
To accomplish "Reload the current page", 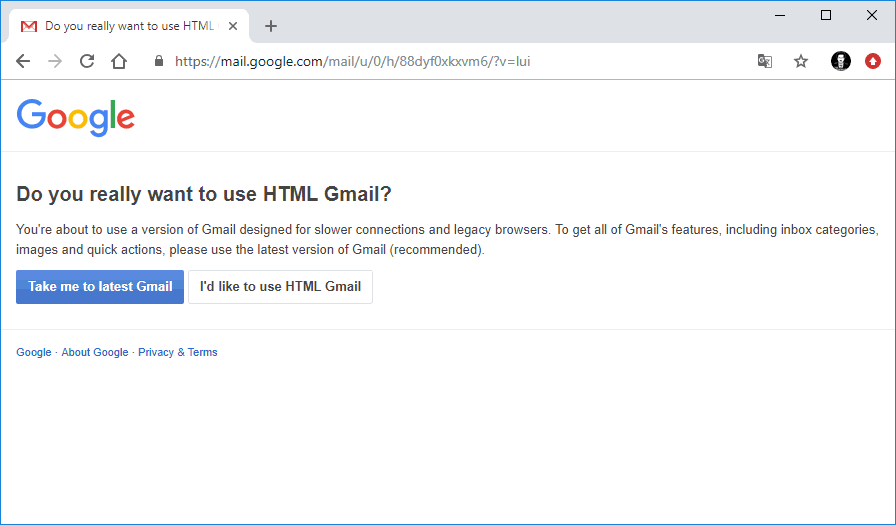I will point(87,61).
